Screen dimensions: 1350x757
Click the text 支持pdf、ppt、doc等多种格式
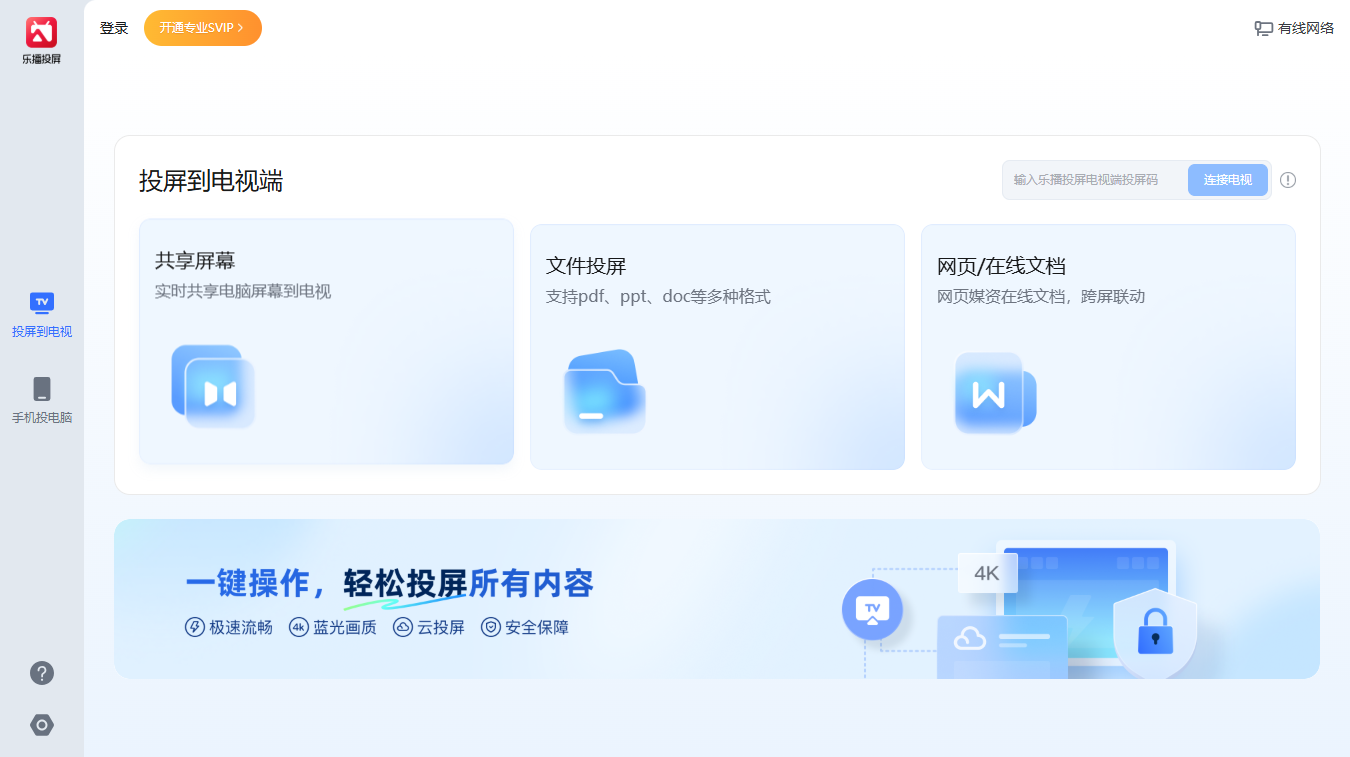658,296
